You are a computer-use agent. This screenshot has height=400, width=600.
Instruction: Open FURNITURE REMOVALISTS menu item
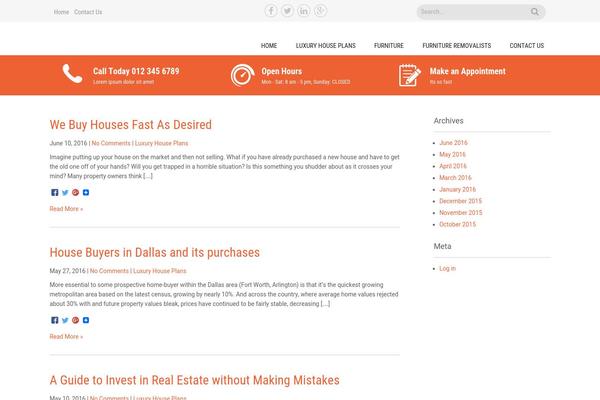point(457,46)
